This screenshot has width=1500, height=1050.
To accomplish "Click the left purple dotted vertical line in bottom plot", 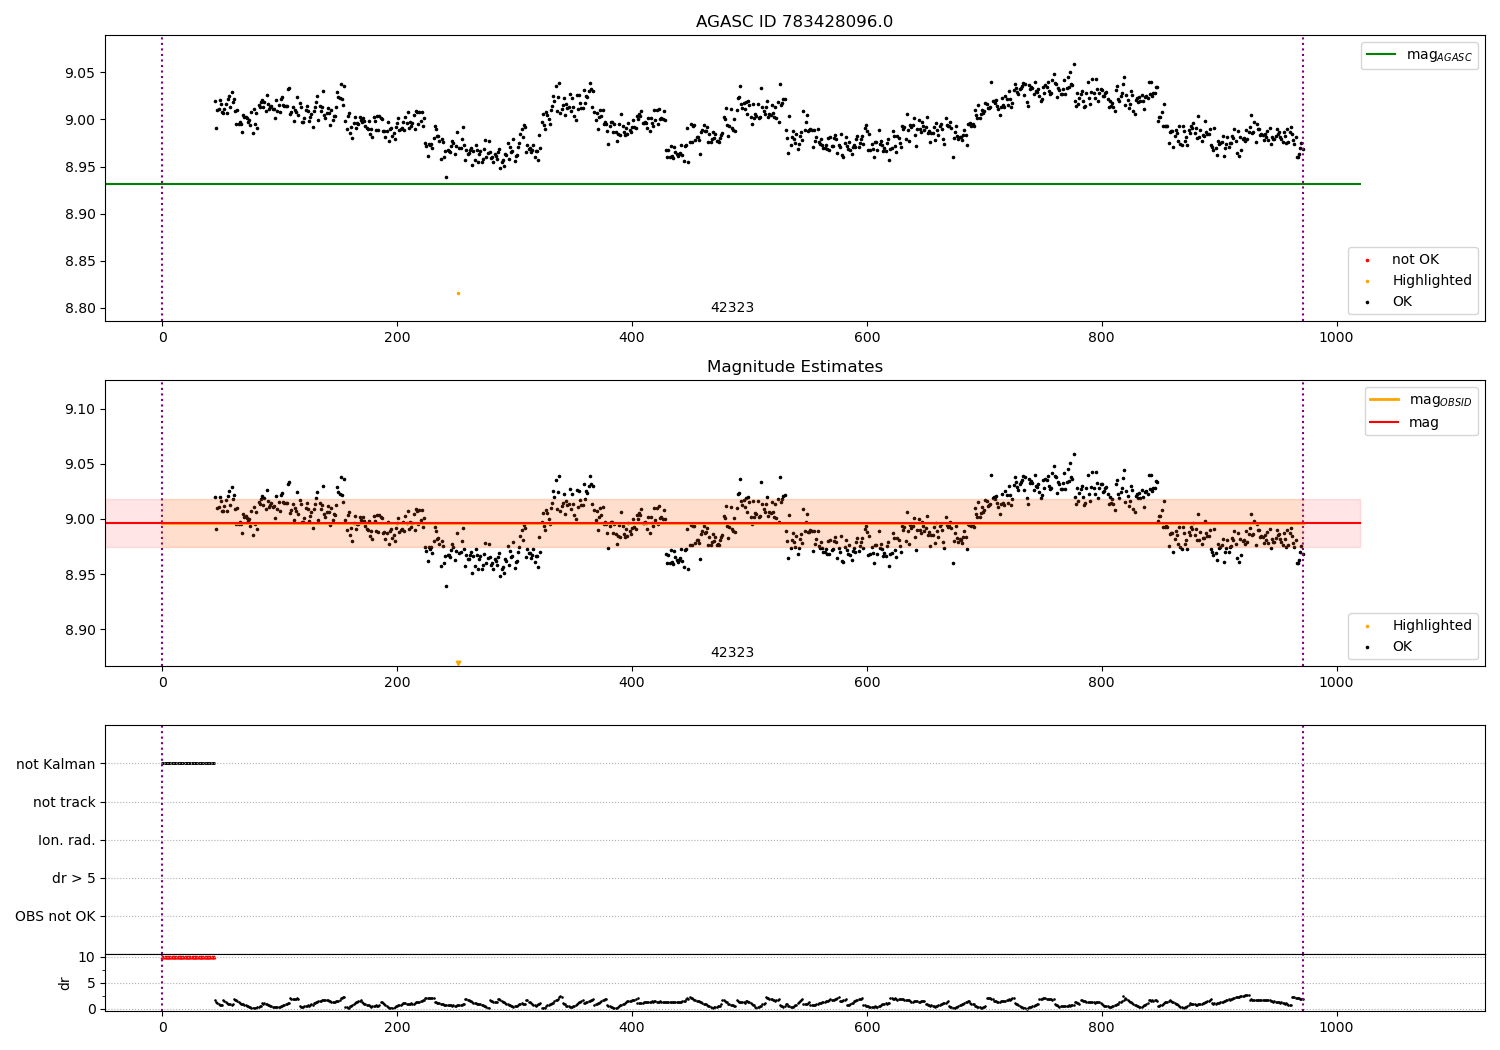I will [162, 868].
